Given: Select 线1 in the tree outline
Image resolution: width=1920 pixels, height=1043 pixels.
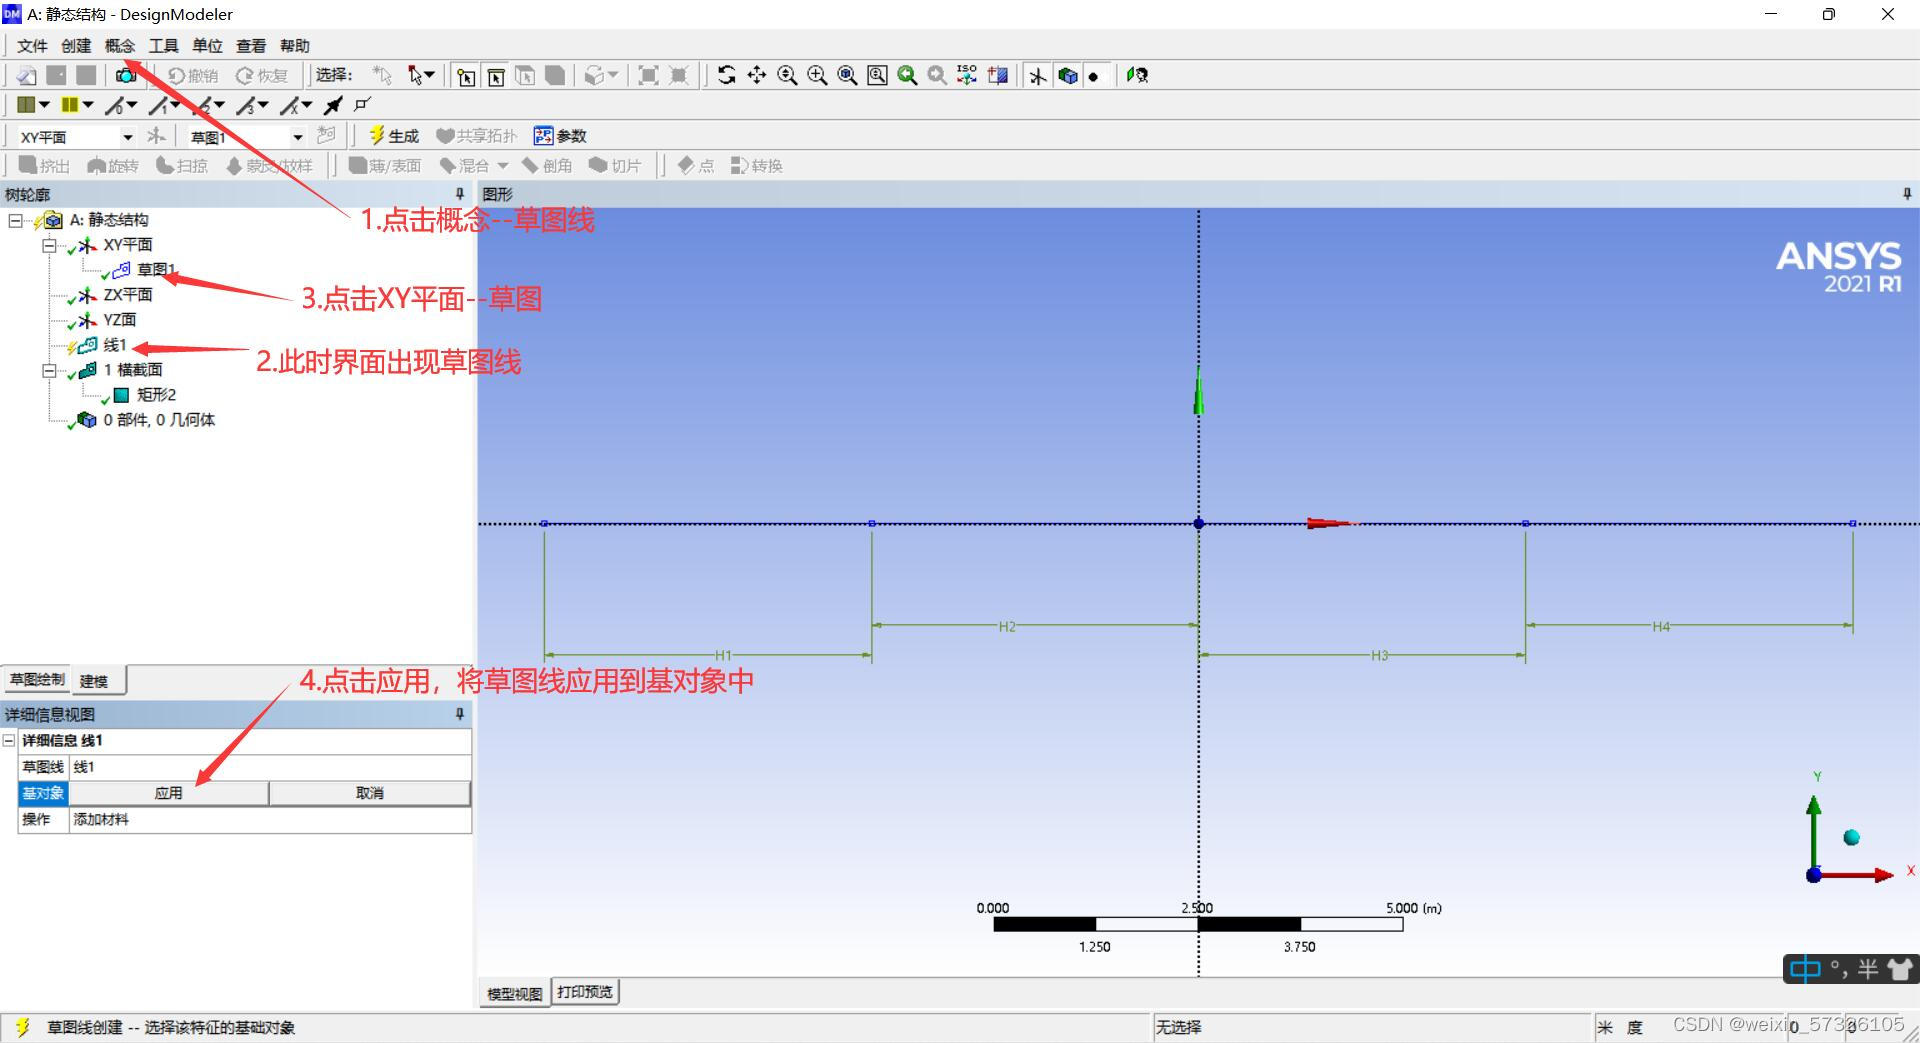Looking at the screenshot, I should coord(114,345).
